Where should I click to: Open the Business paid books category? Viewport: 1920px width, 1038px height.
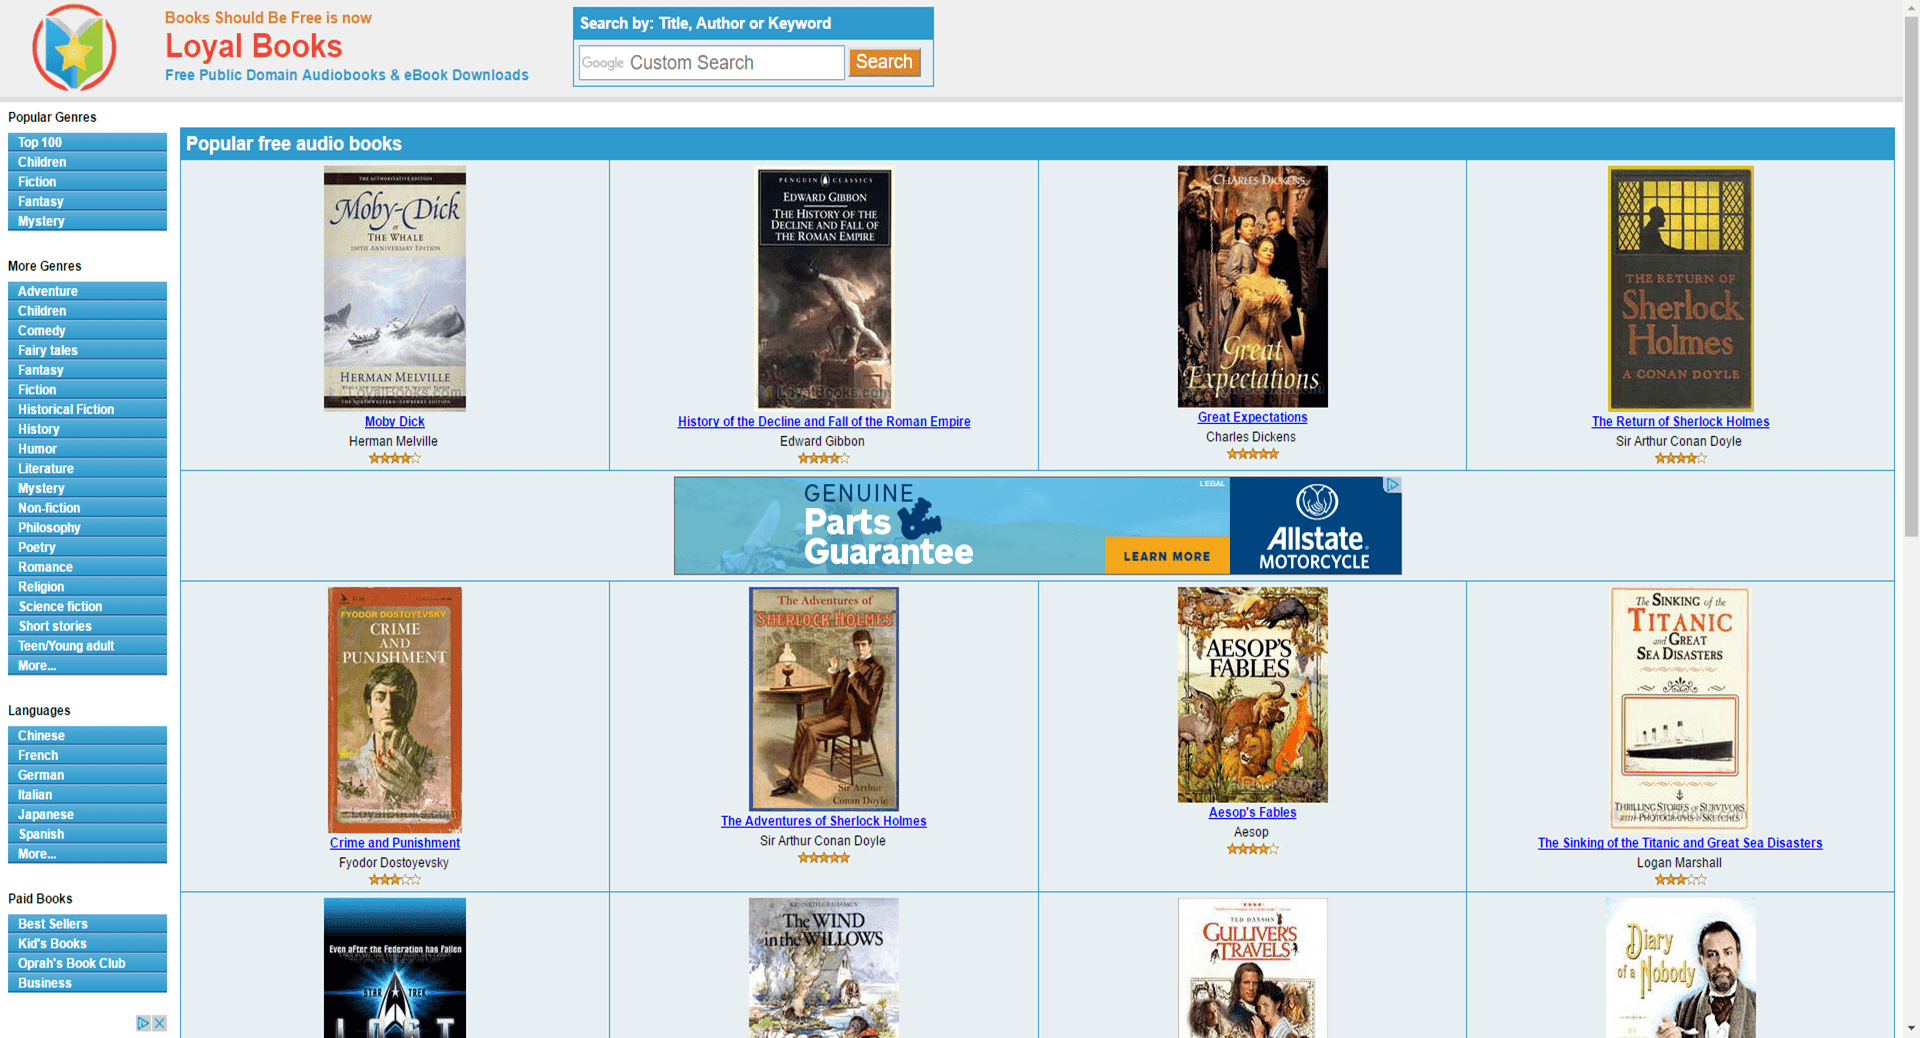point(87,983)
